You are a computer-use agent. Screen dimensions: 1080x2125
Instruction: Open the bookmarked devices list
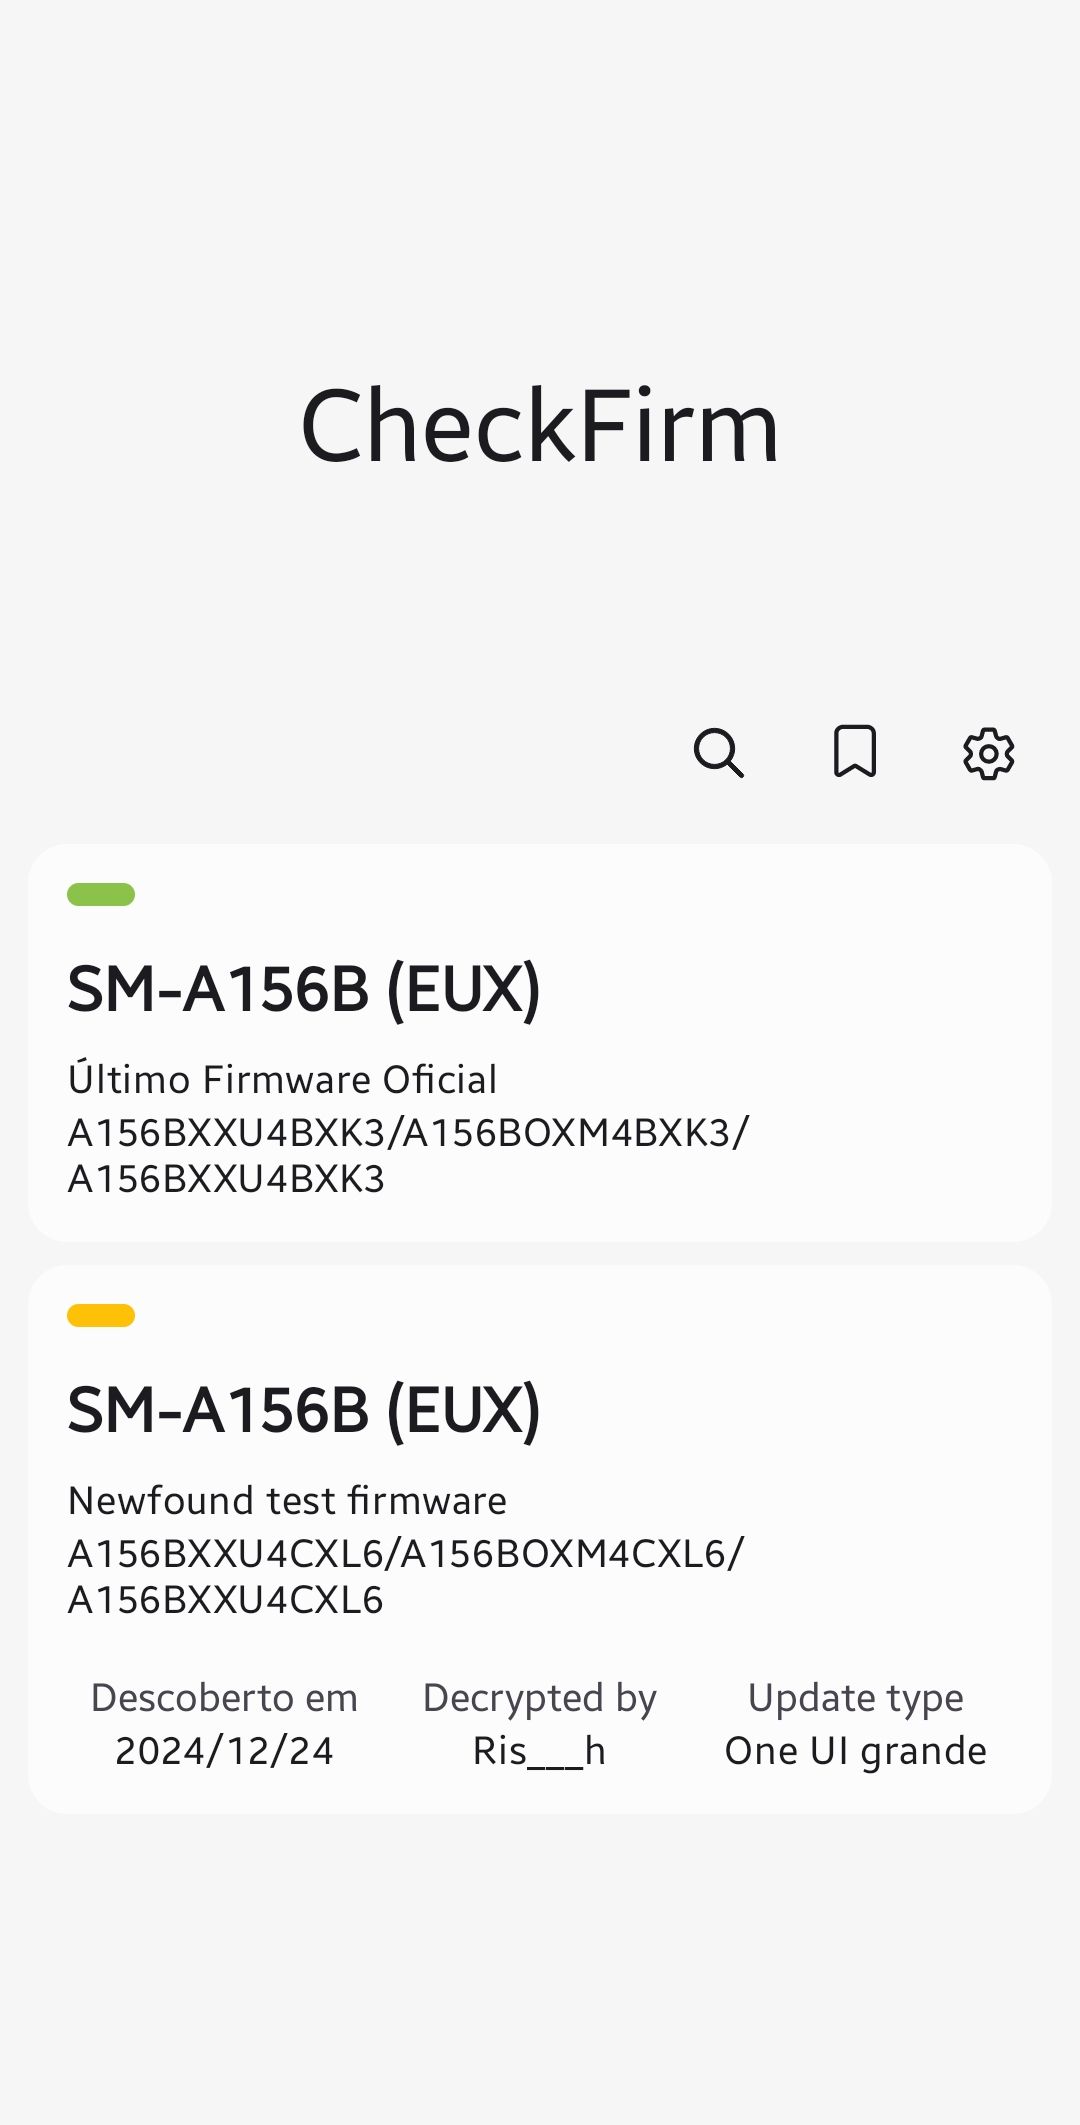tap(855, 752)
